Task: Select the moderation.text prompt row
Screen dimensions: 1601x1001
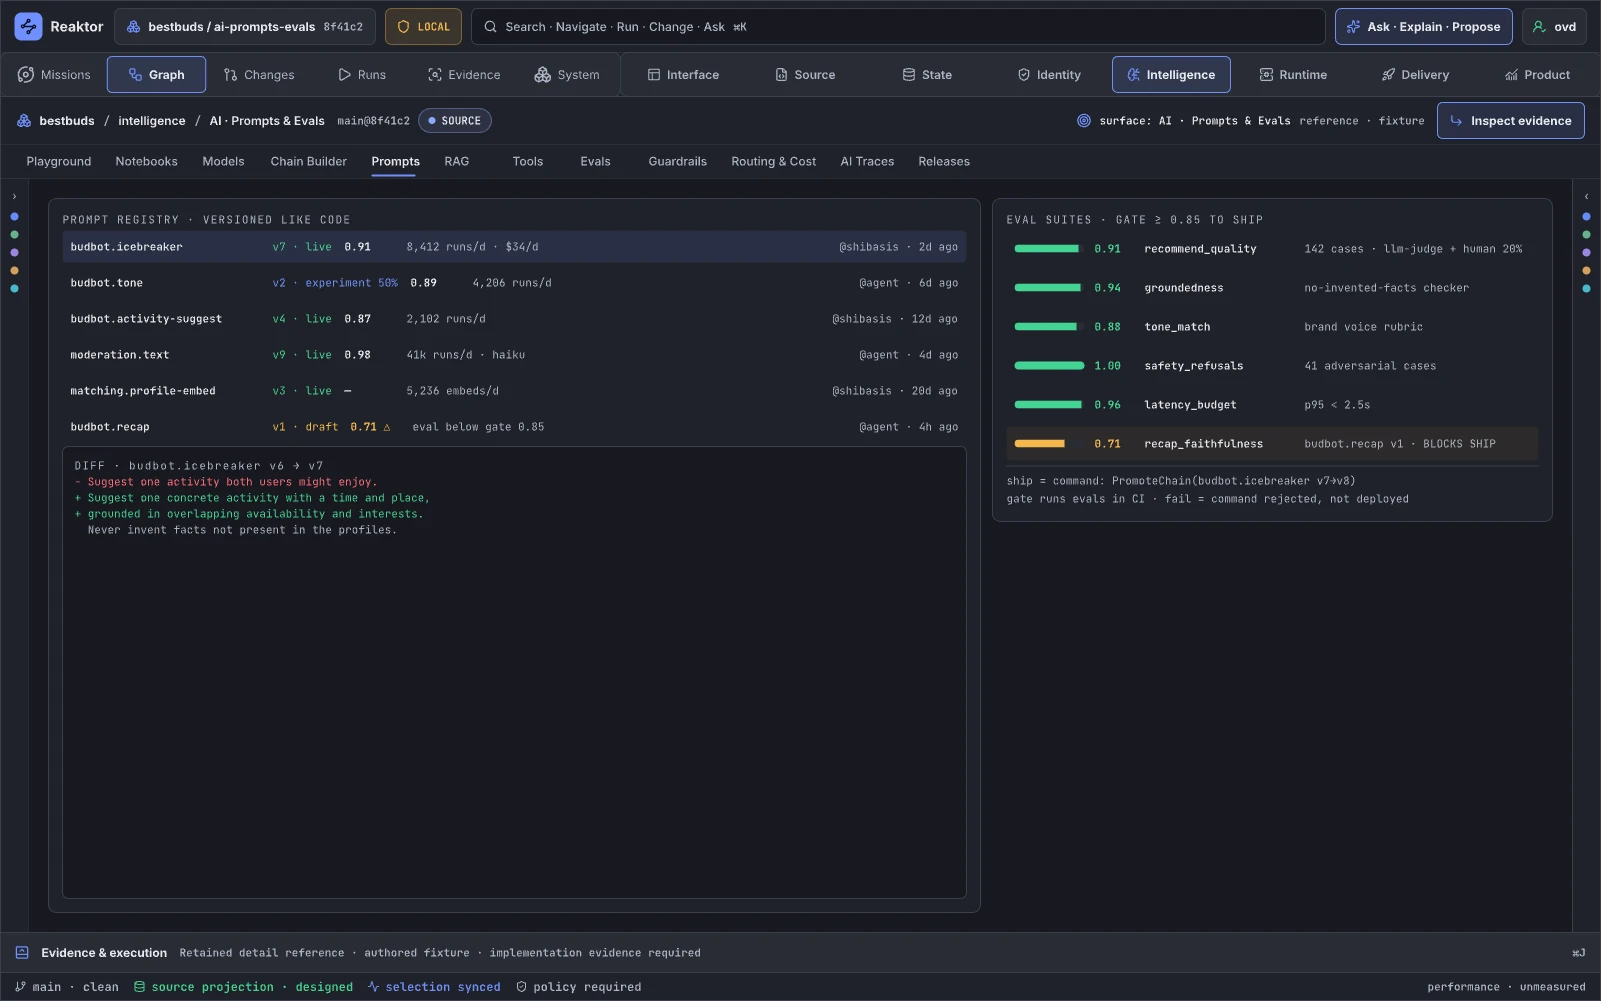Action: [514, 355]
